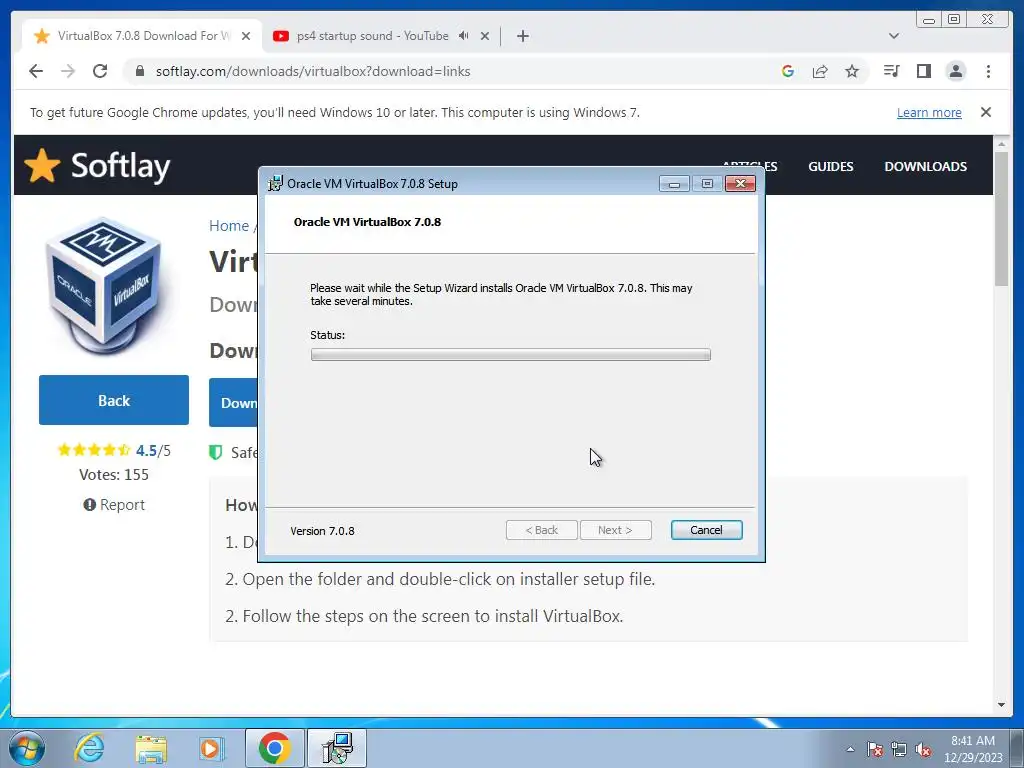Click Cancel in VirtualBox Setup dialog
The height and width of the screenshot is (768, 1024).
(x=706, y=530)
